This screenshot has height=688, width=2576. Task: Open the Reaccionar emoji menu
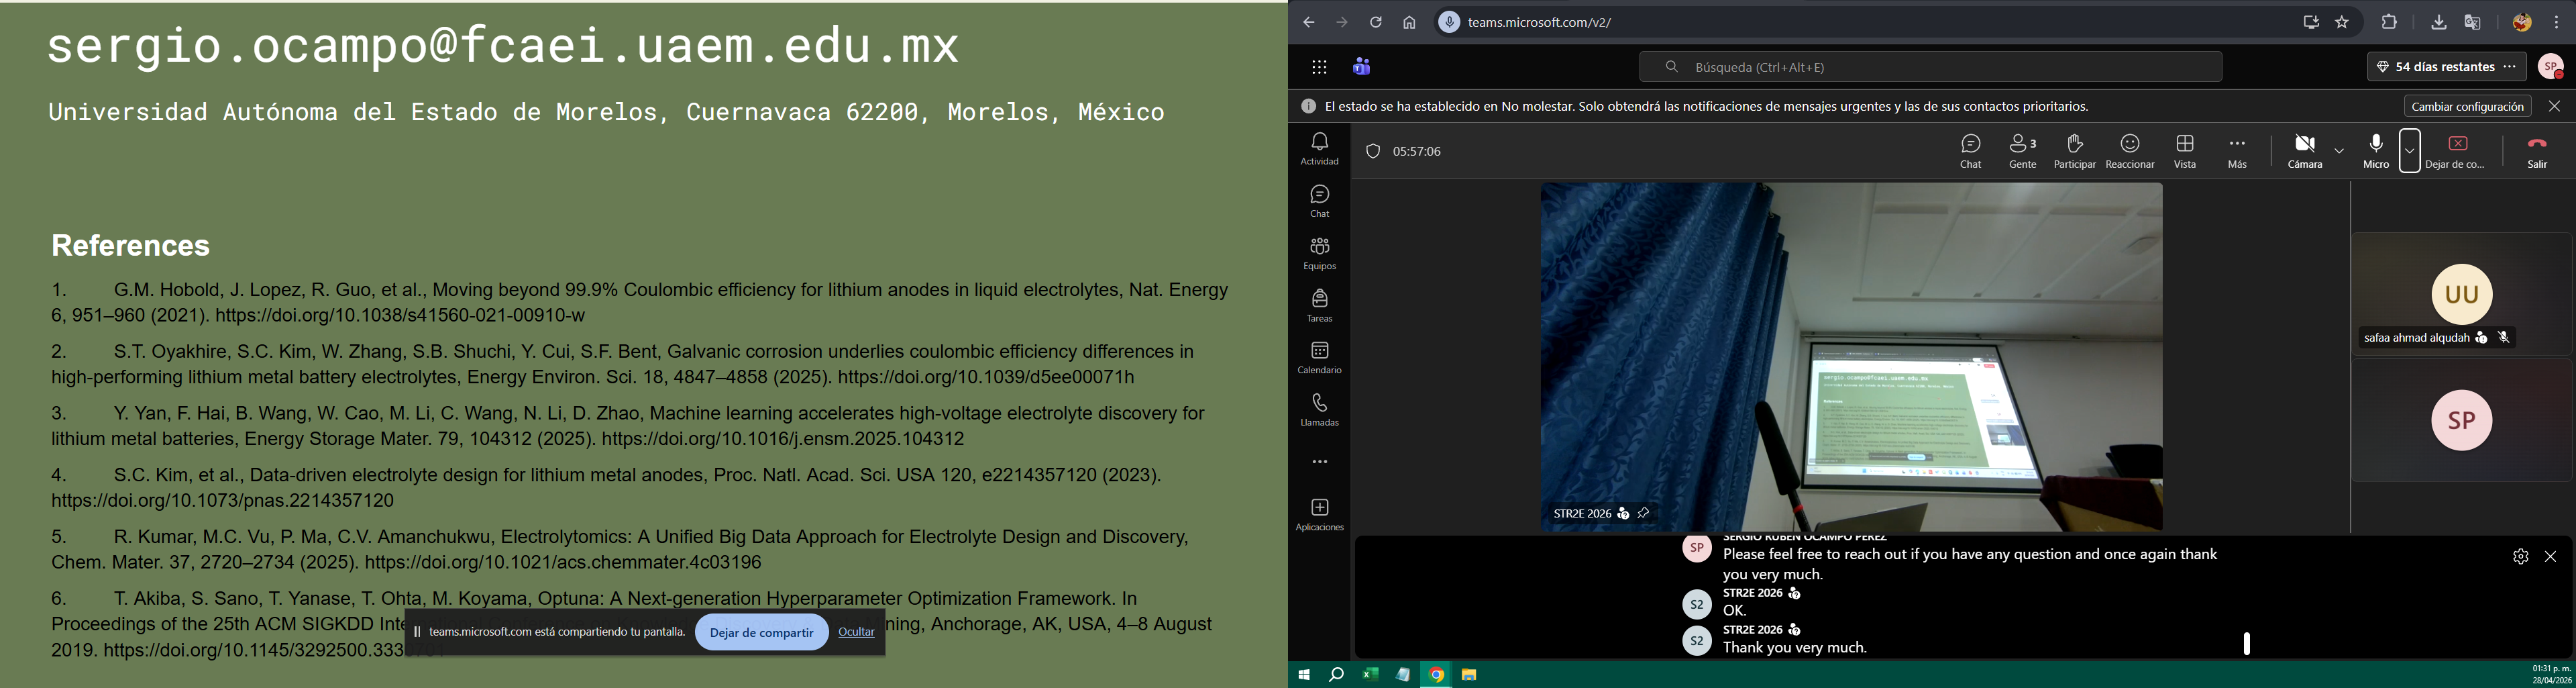pos(2129,151)
